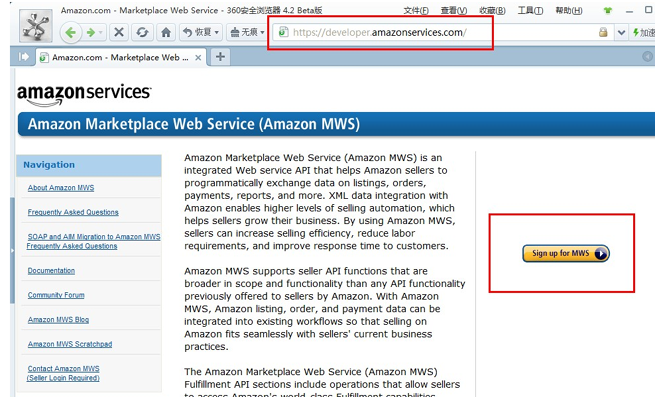This screenshot has width=655, height=397.
Task: Open the 查看(V) menu
Action: coord(454,10)
